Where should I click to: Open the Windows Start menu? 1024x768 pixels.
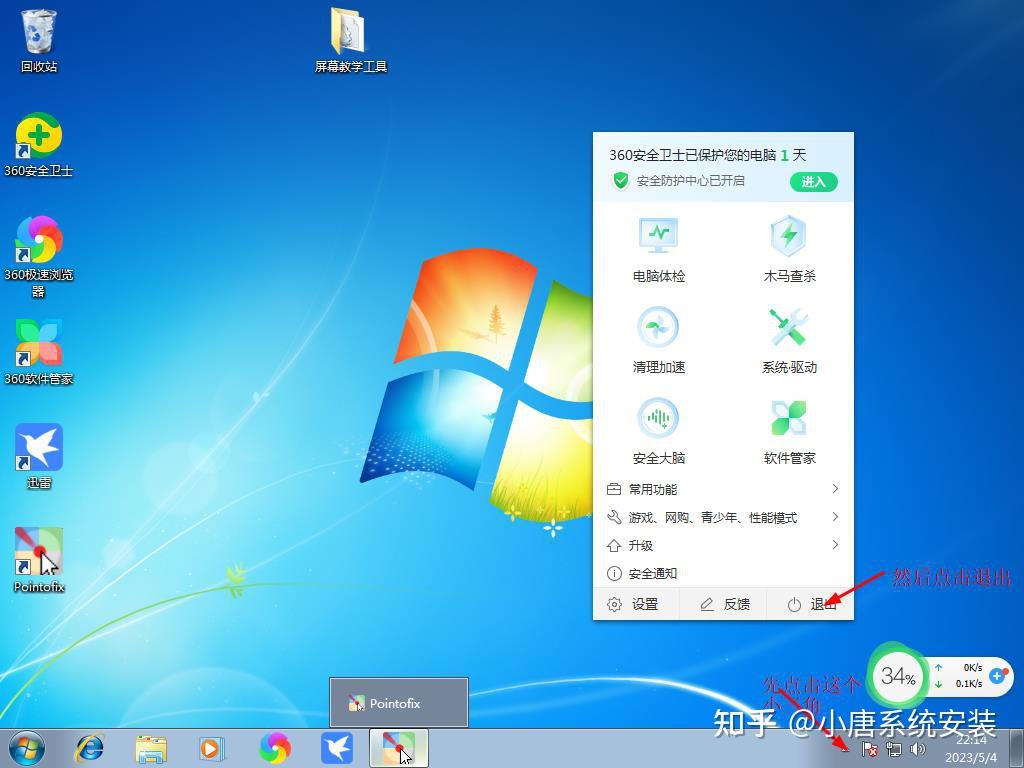click(x=26, y=748)
